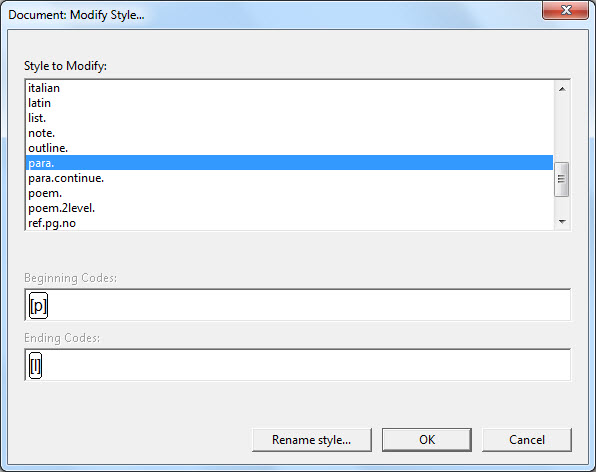Viewport: 596px width, 472px height.
Task: Pick the ref.pg.no style
Action: coord(289,223)
